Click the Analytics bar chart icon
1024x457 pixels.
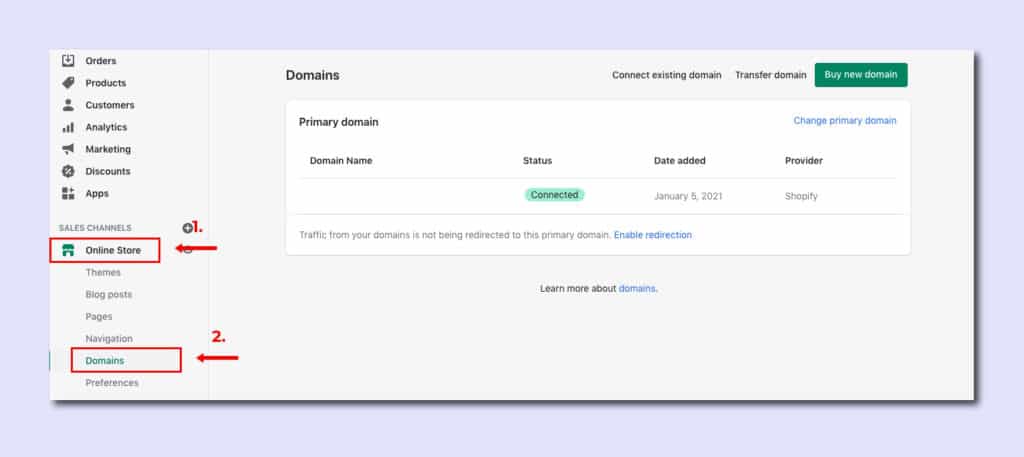(68, 127)
